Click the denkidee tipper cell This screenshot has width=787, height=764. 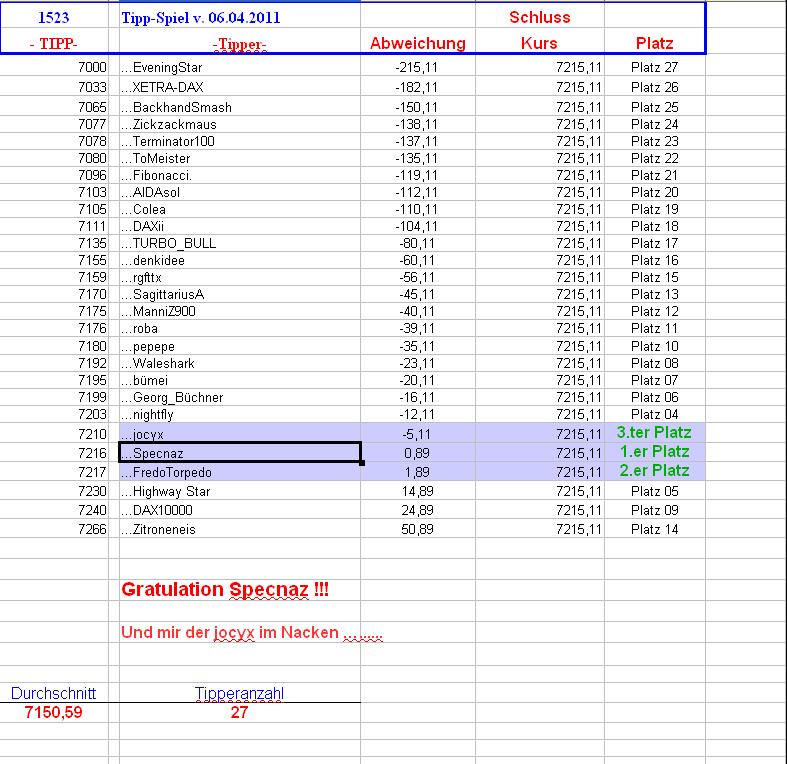click(239, 261)
